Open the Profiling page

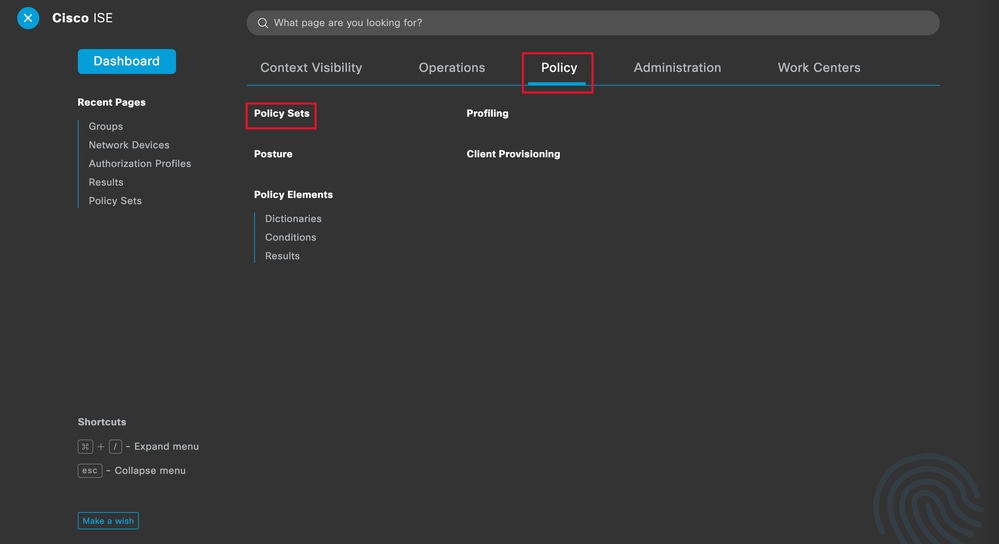tap(487, 113)
